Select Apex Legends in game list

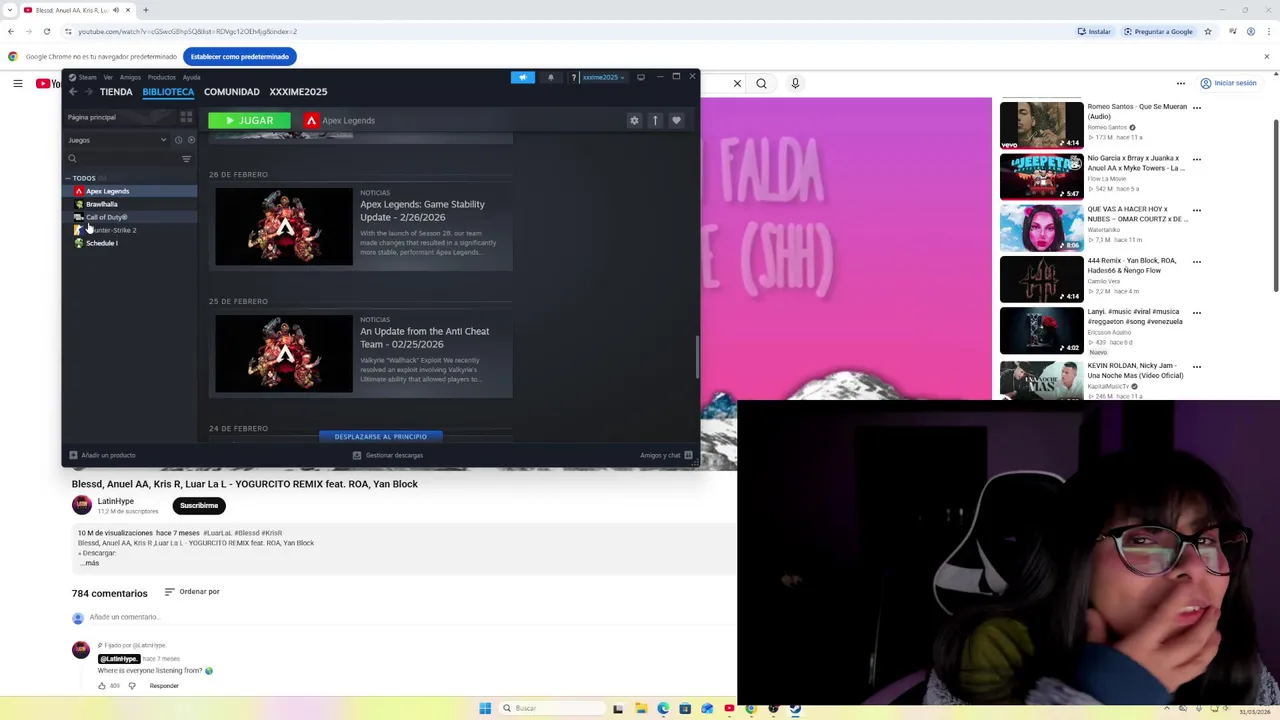click(x=130, y=191)
